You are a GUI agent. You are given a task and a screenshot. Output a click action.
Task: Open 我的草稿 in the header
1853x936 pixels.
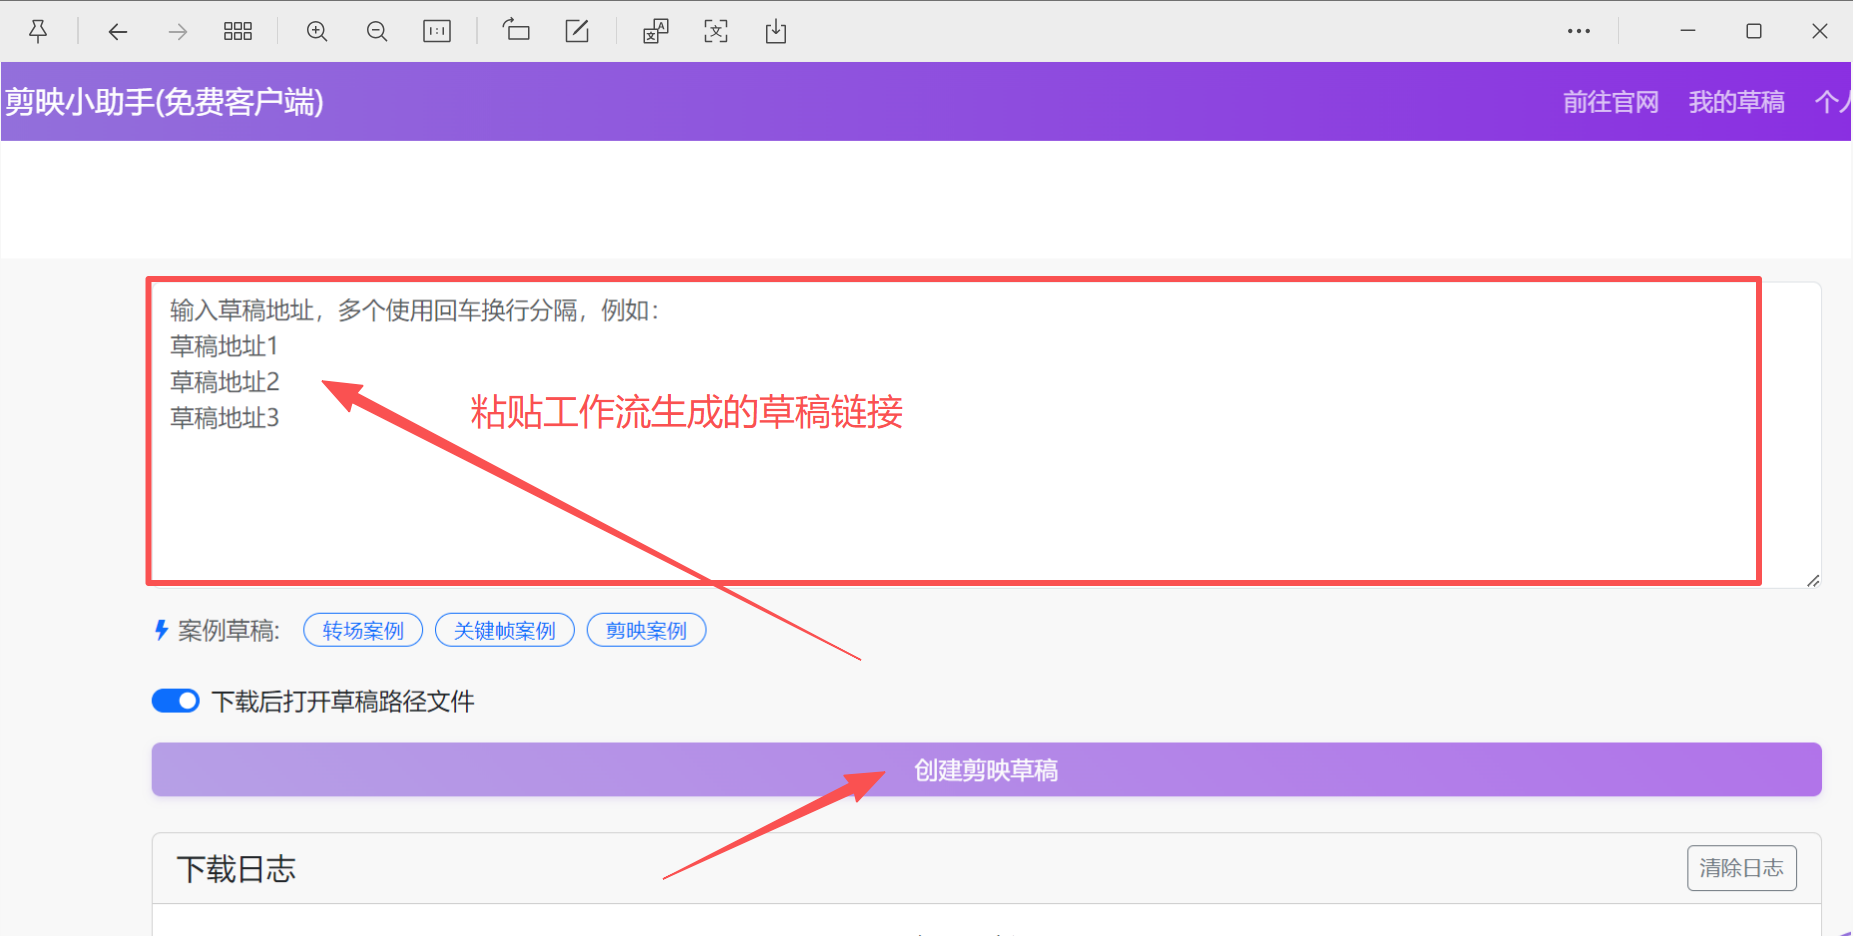click(1737, 101)
